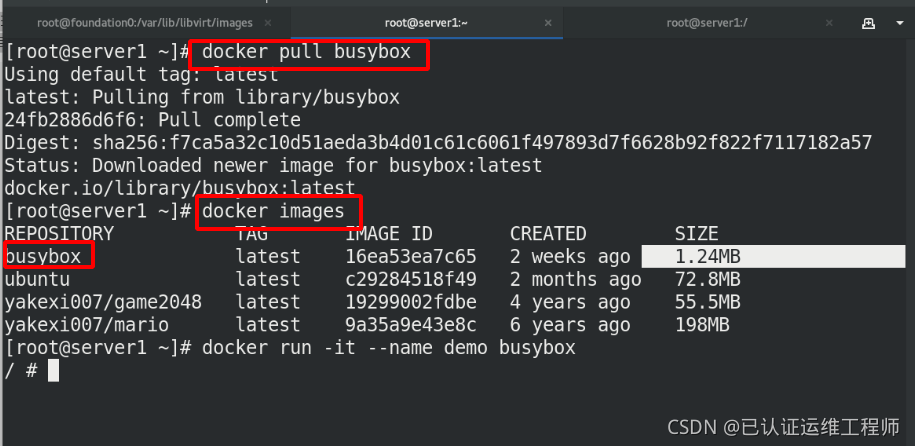
Task: Click '24fb2886d6f6: Pull complete' line
Action: 153,120
